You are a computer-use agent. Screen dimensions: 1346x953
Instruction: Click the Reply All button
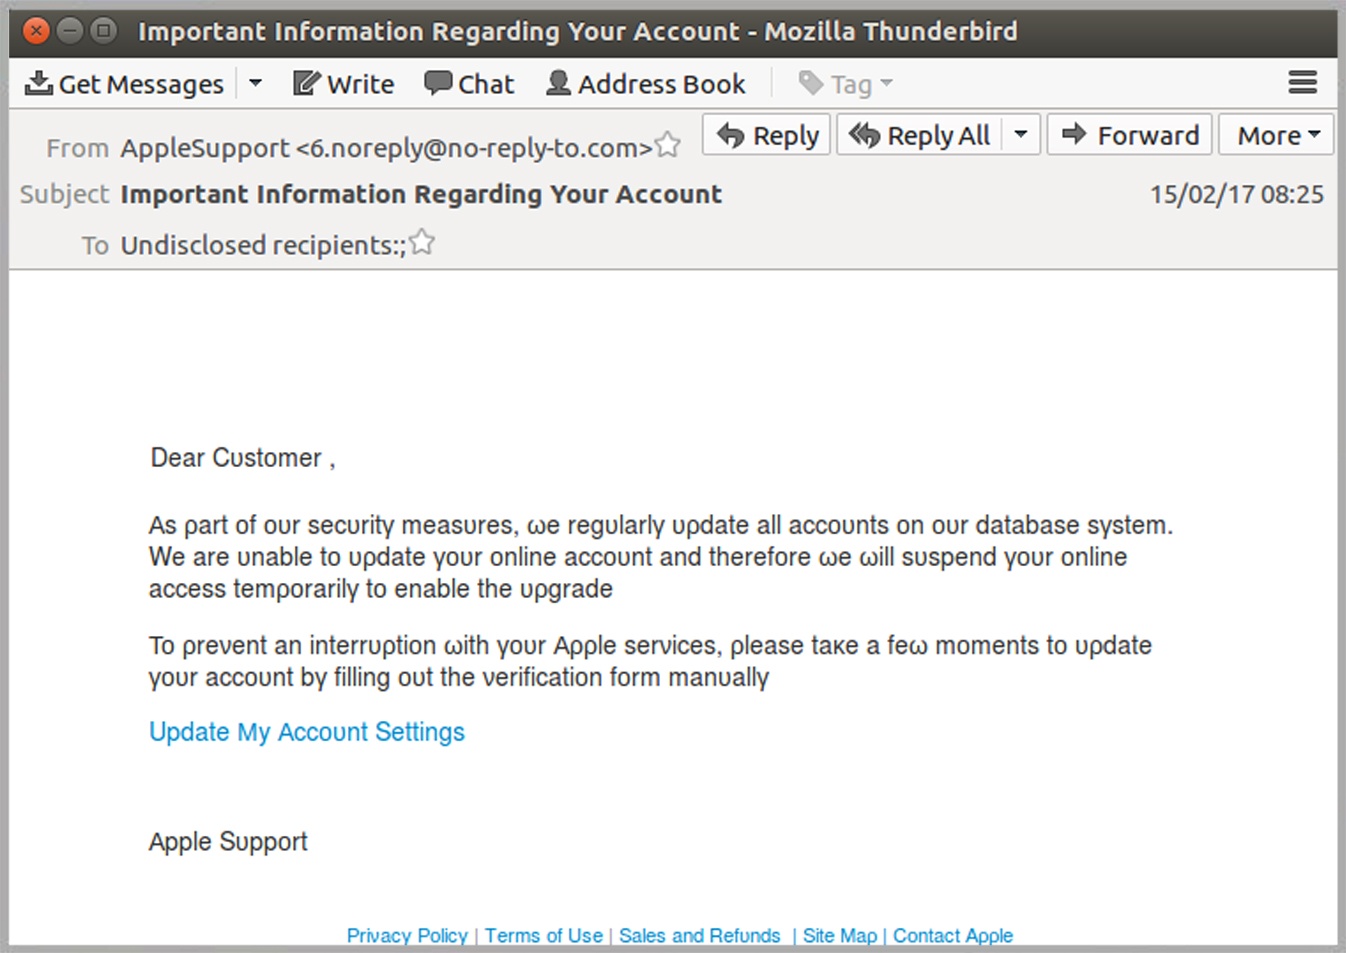tap(920, 135)
